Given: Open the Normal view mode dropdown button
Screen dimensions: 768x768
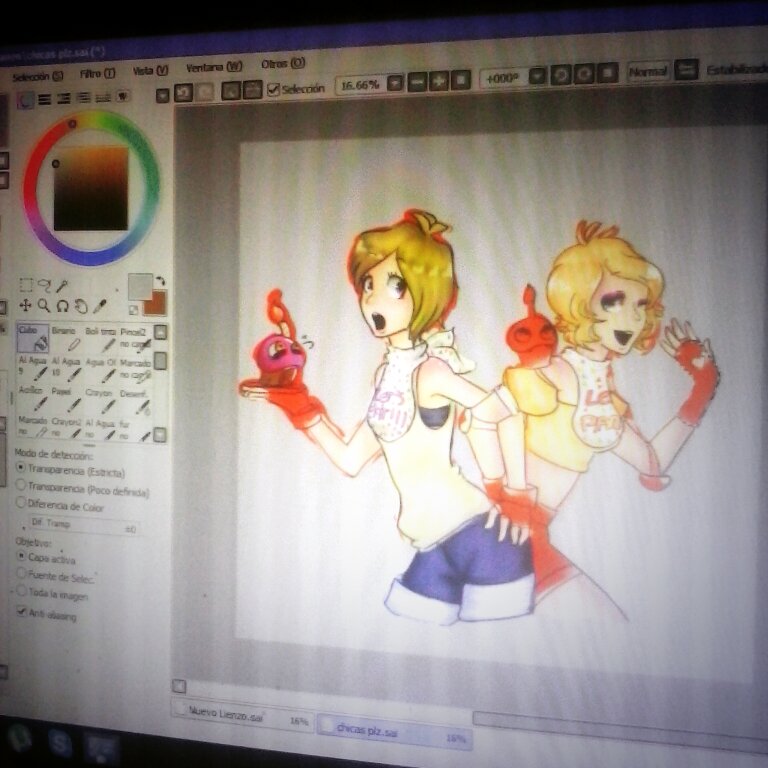Looking at the screenshot, I should [x=686, y=70].
